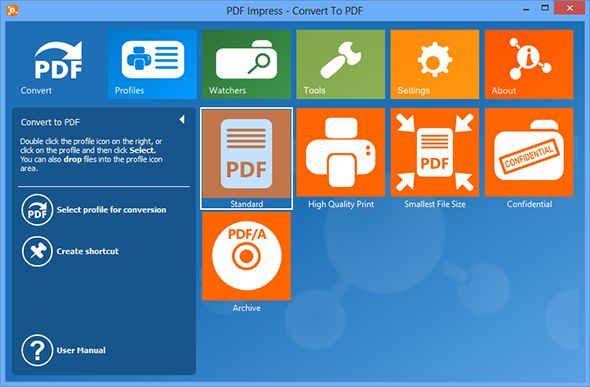Open the Settings gear tile
This screenshot has width=590, height=387.
[435, 64]
